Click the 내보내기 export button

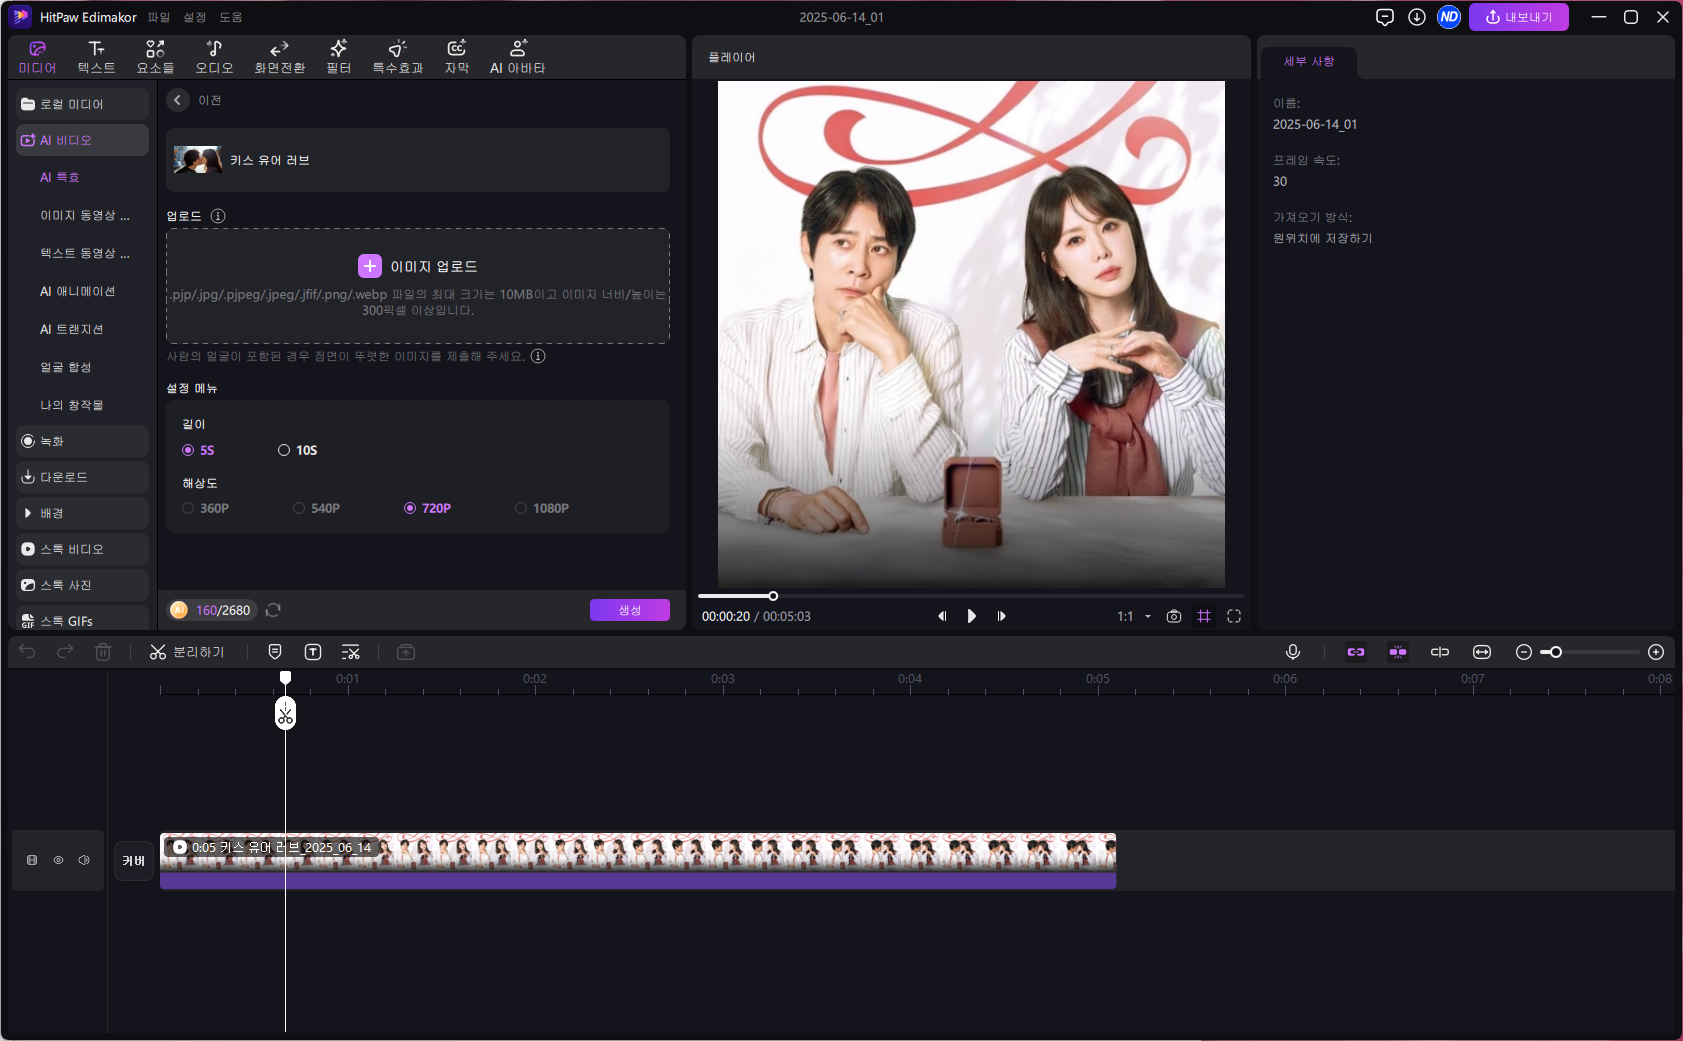[1519, 17]
